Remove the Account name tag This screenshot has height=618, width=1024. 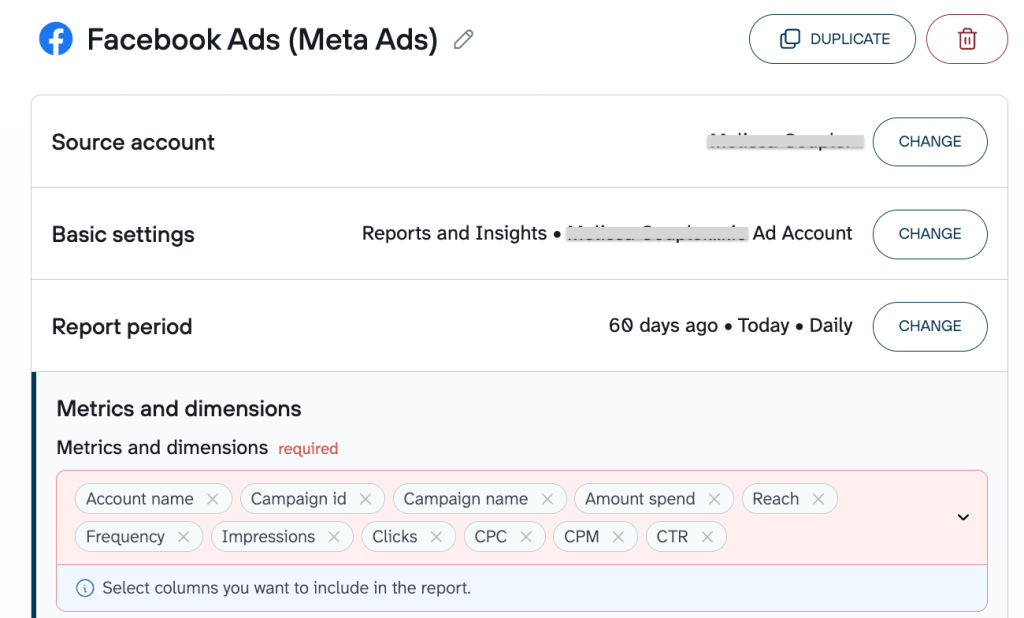coord(212,499)
